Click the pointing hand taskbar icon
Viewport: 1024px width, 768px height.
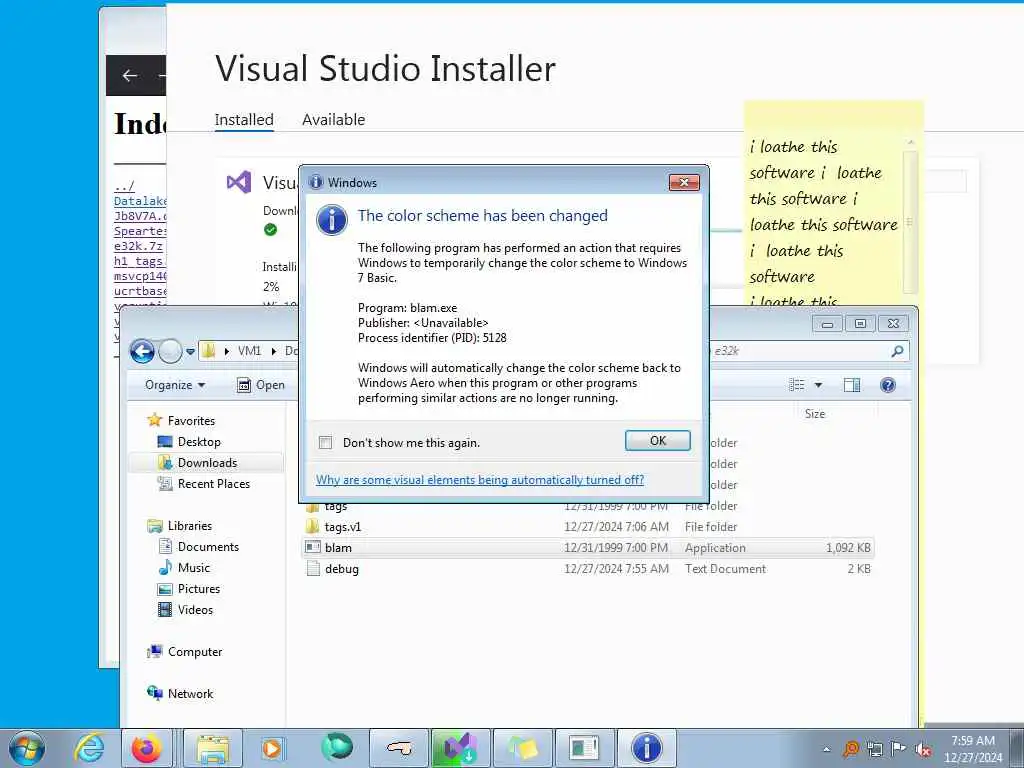400,748
